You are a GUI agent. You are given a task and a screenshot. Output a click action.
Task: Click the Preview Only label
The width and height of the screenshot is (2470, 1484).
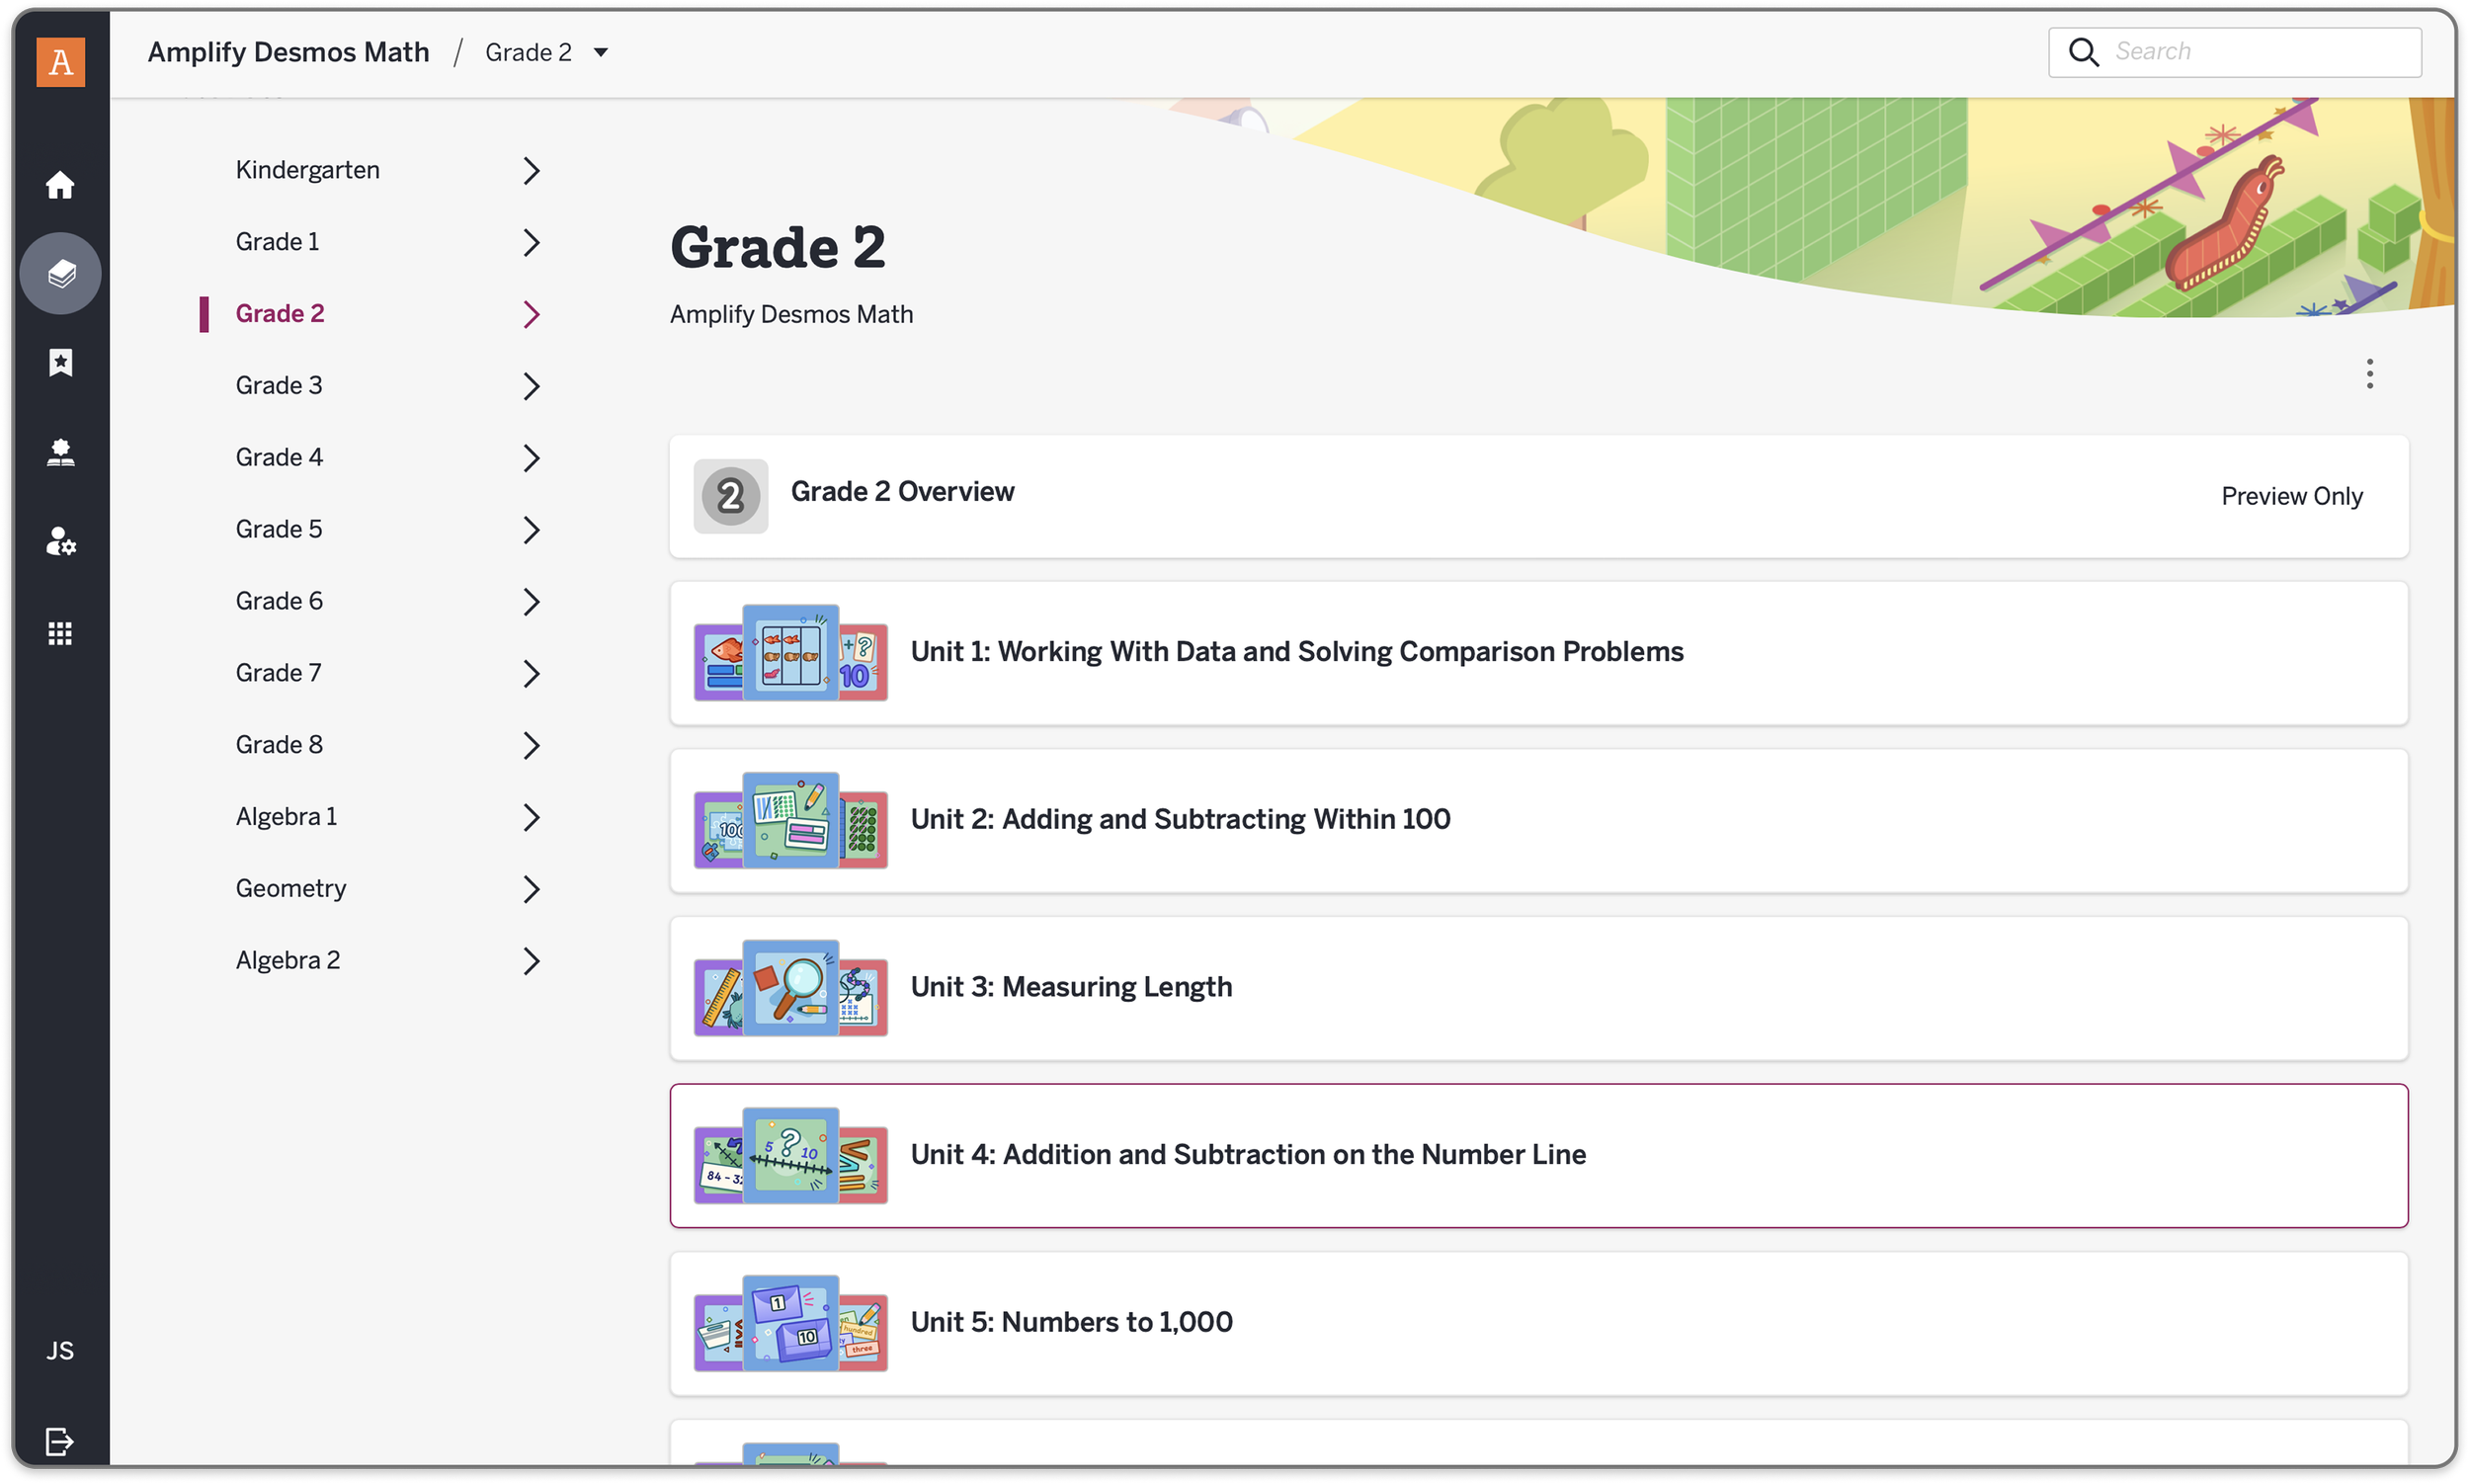pyautogui.click(x=2292, y=496)
